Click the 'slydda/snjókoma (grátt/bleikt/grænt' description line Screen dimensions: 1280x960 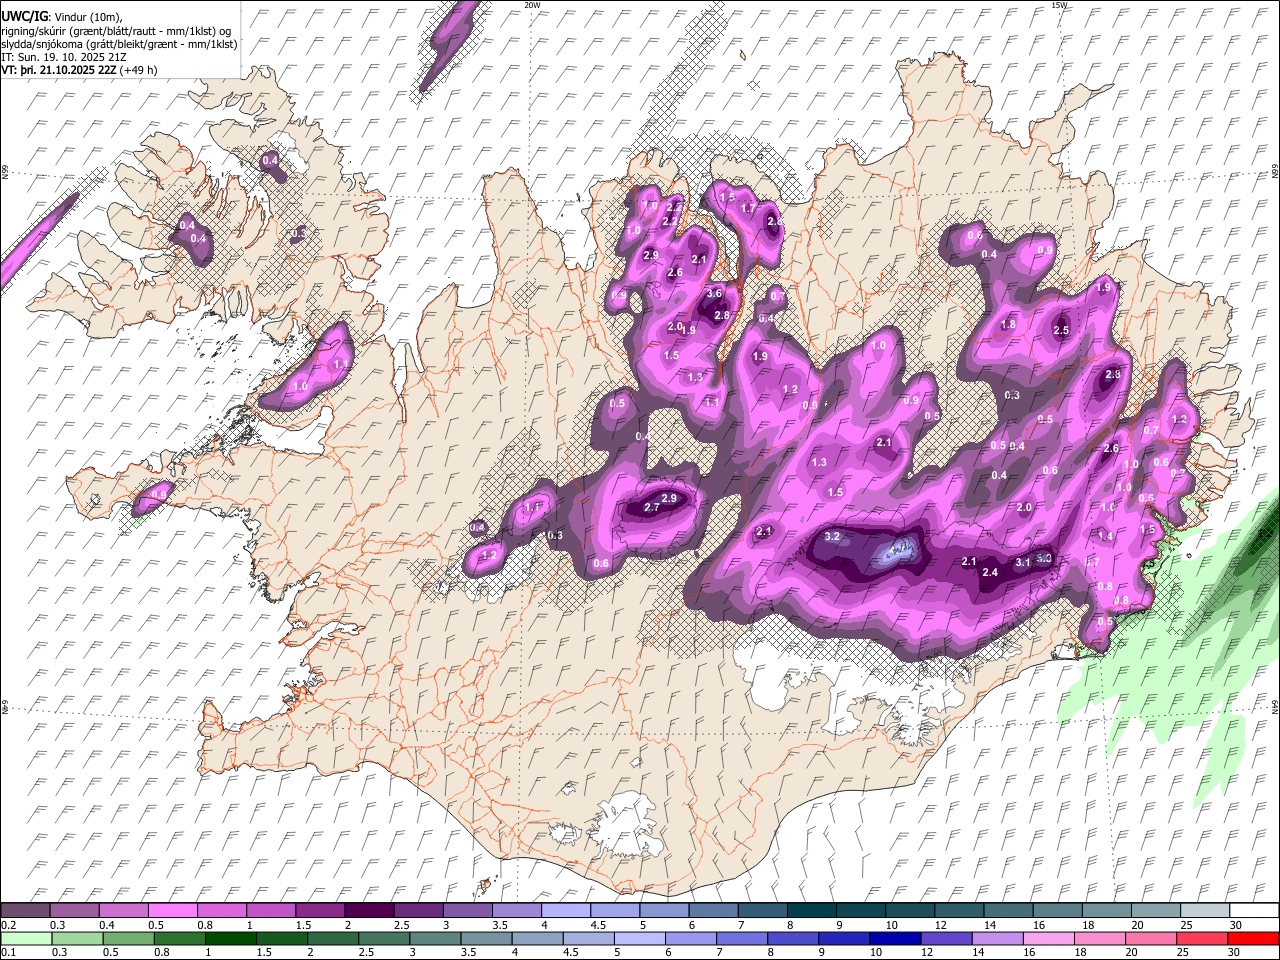point(119,44)
